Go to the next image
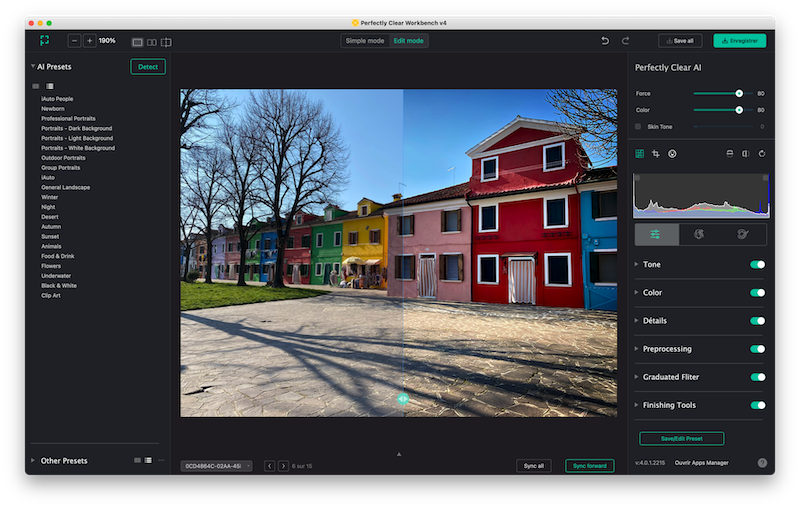 (283, 466)
